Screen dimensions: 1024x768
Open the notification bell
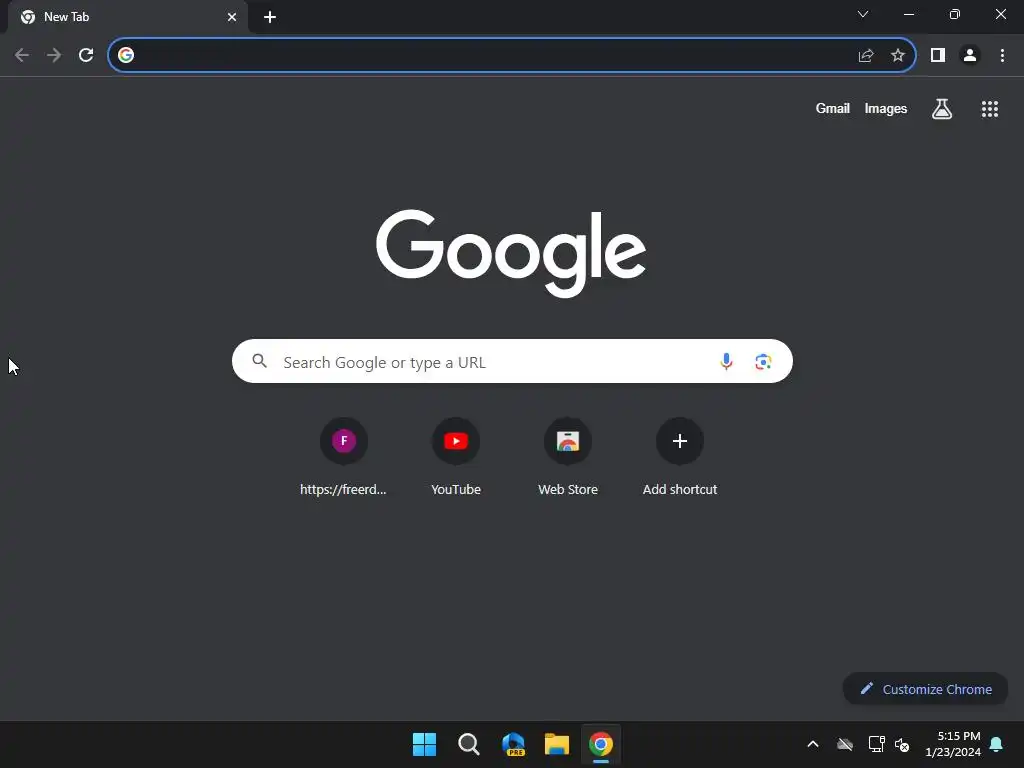tap(997, 744)
